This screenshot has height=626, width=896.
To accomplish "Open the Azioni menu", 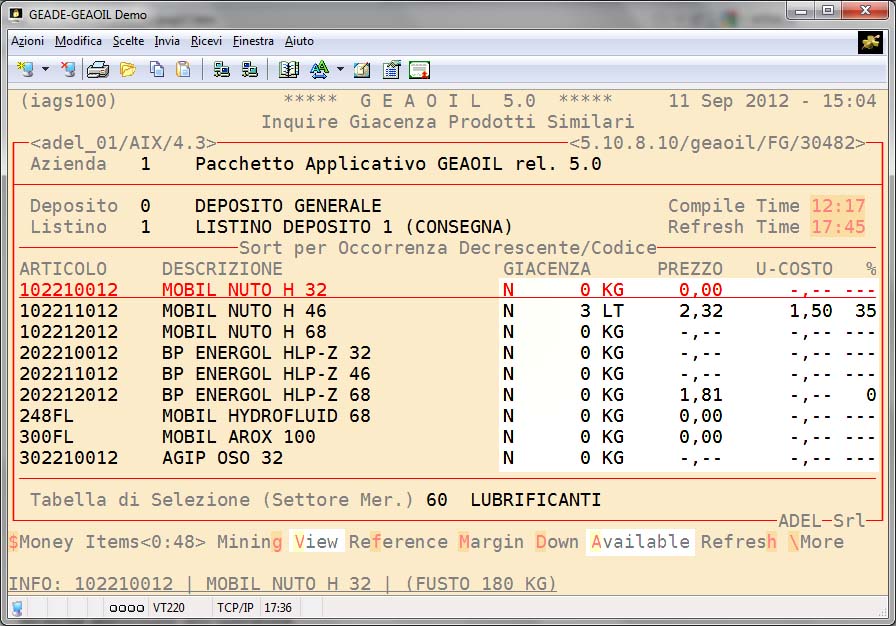I will coord(27,41).
